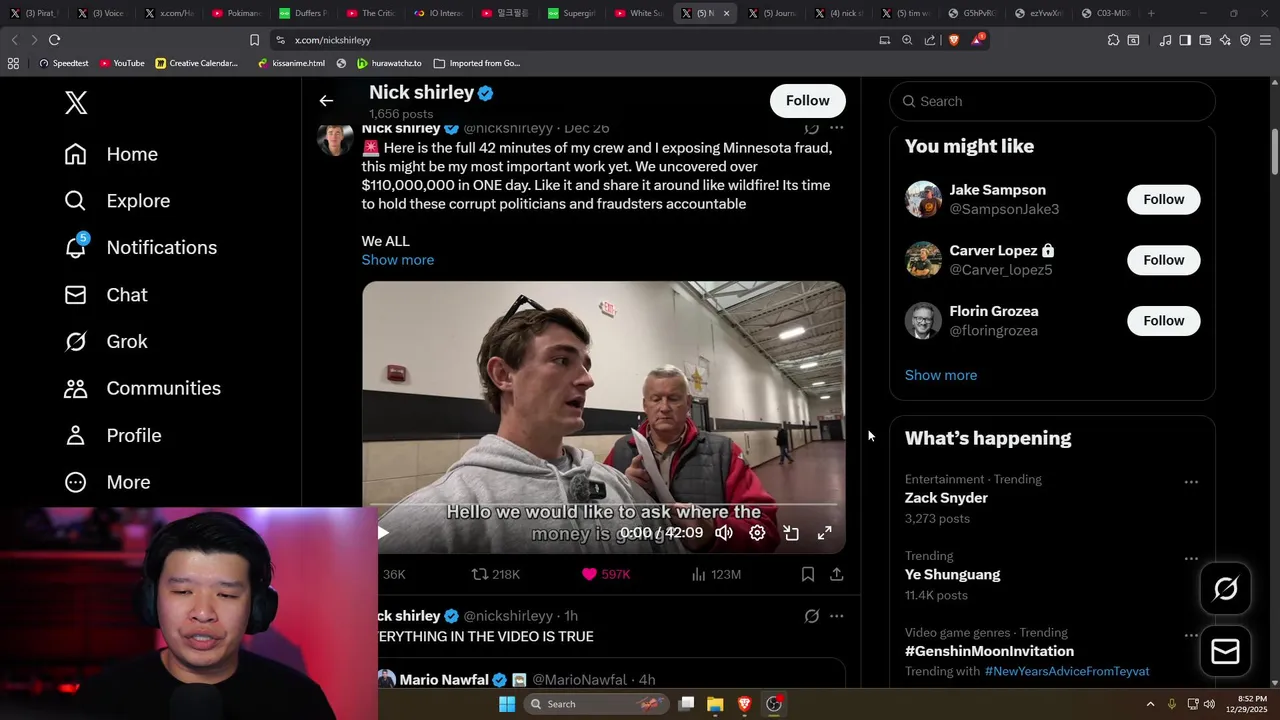Click the X logo in sidebar

(76, 102)
